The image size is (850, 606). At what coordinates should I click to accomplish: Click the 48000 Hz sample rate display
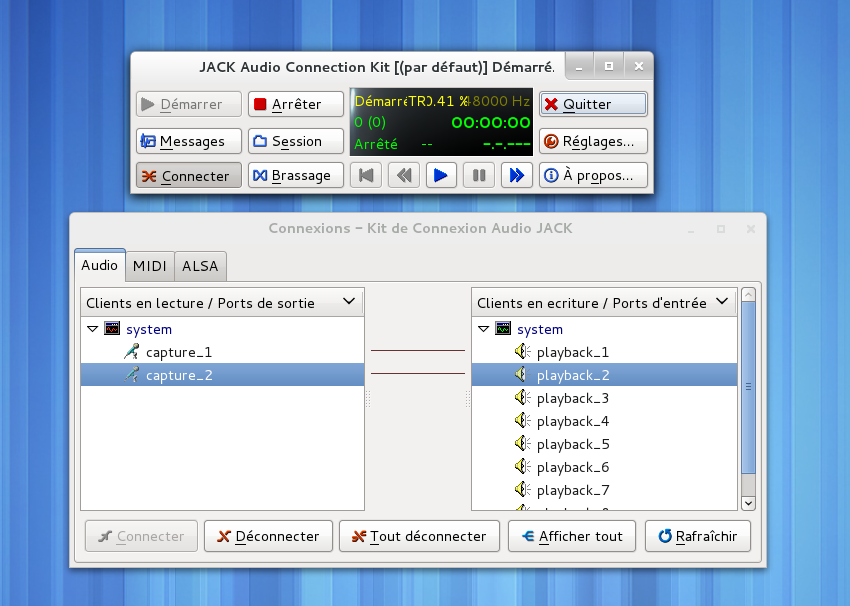pos(500,101)
